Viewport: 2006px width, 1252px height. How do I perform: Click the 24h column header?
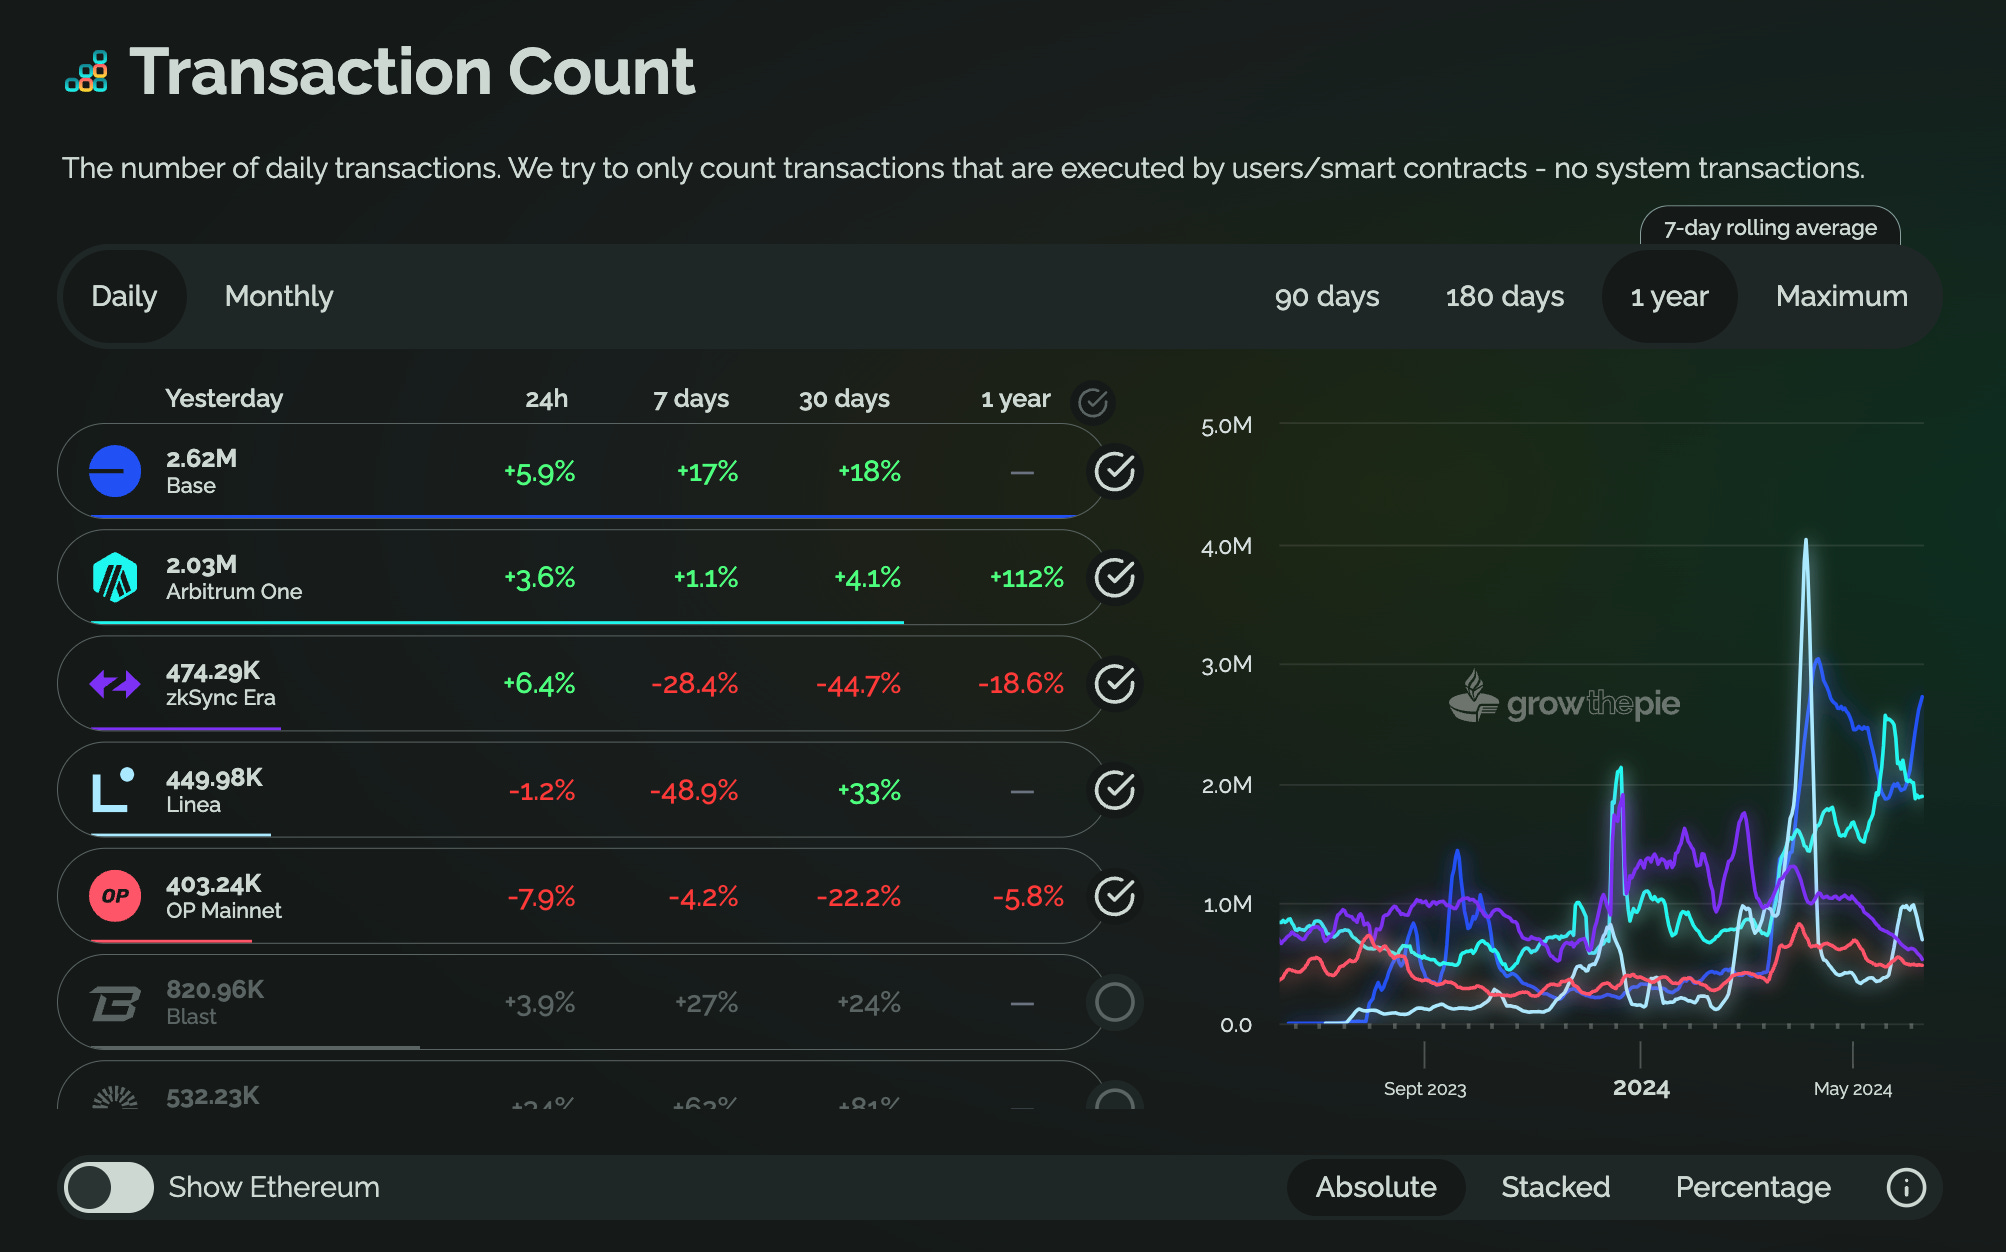point(546,398)
